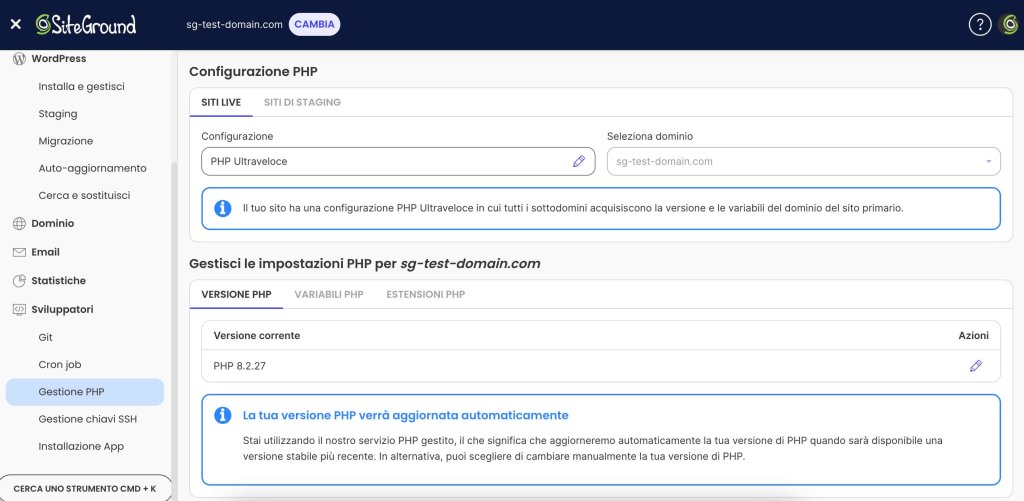Click the Email envelope icon
Screen dimensions: 1024x501
click(20, 252)
